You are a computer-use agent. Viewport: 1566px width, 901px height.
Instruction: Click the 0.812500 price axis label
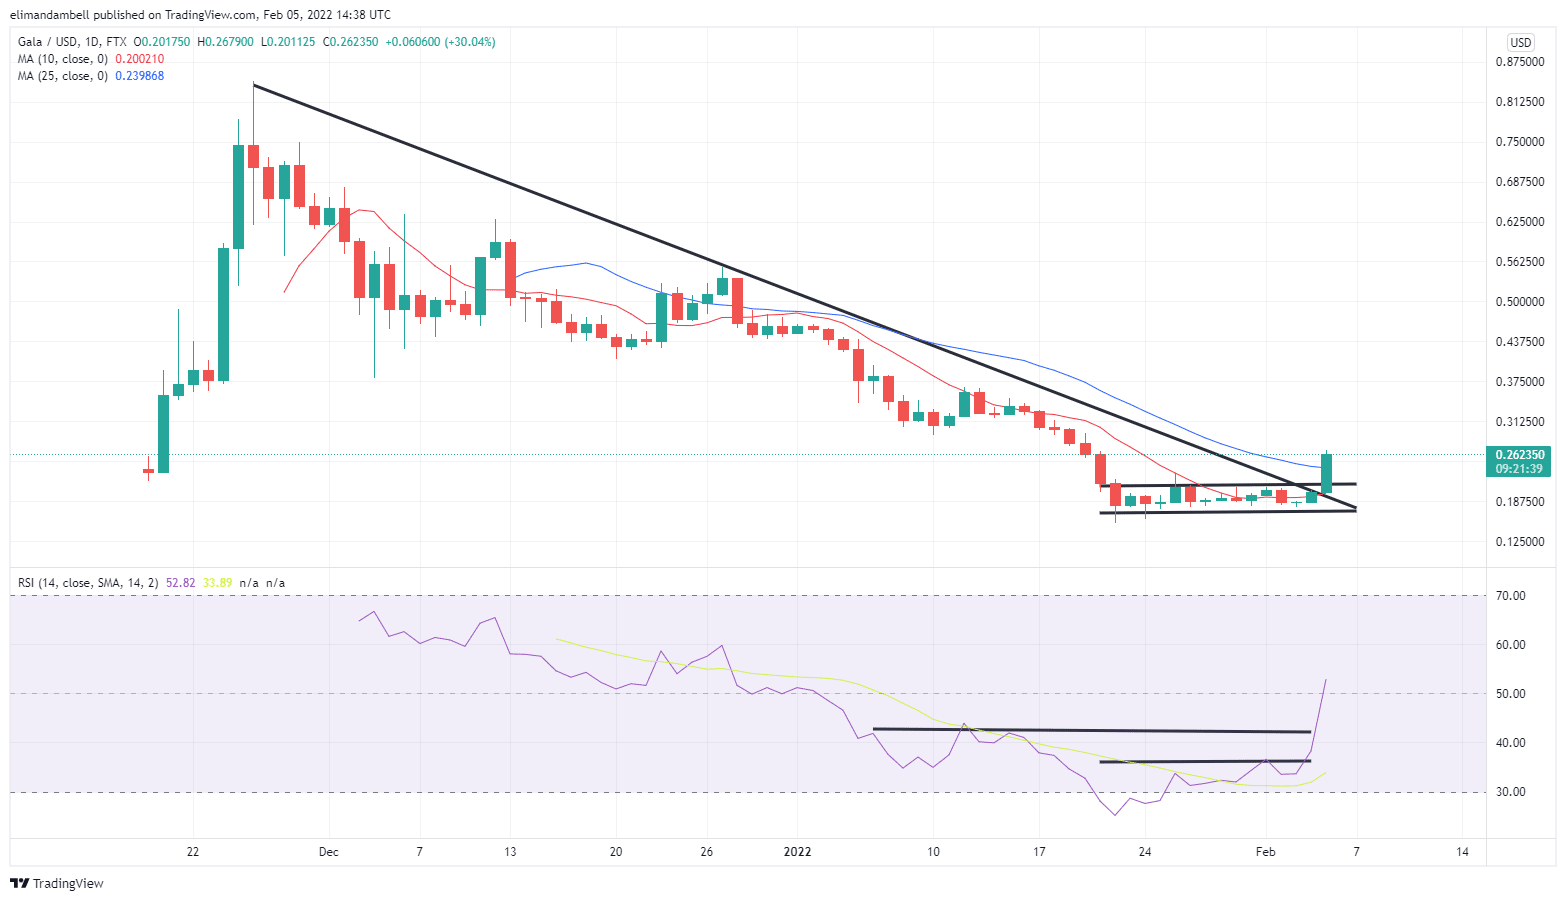[1520, 102]
